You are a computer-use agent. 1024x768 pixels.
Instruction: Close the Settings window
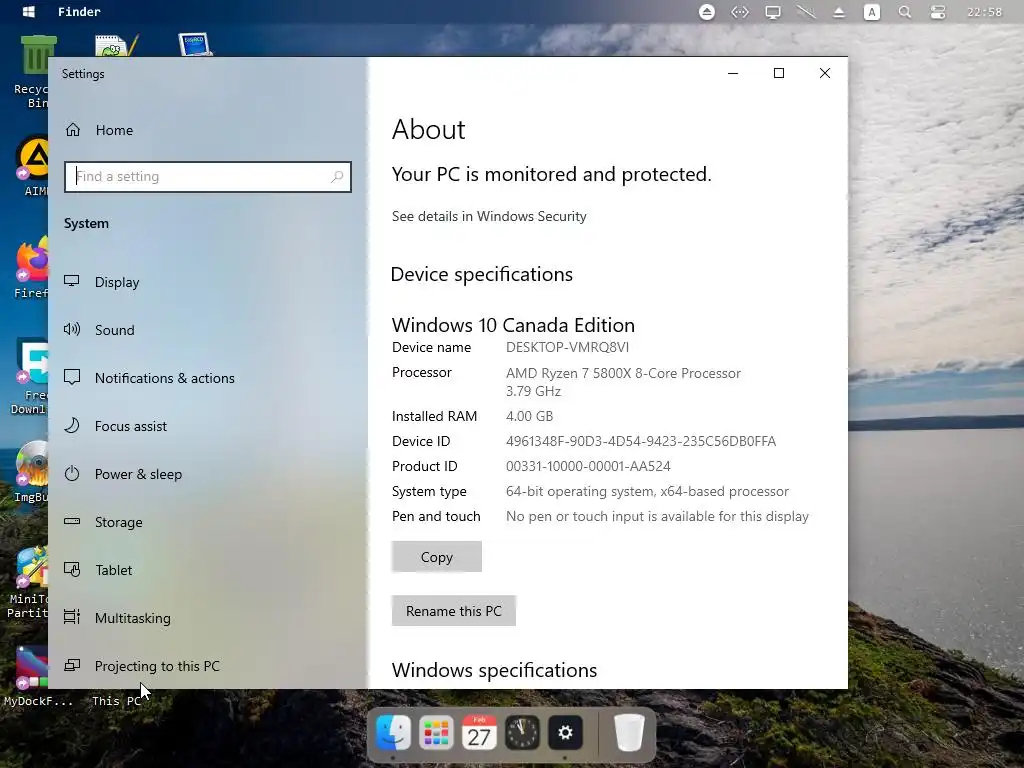point(825,73)
